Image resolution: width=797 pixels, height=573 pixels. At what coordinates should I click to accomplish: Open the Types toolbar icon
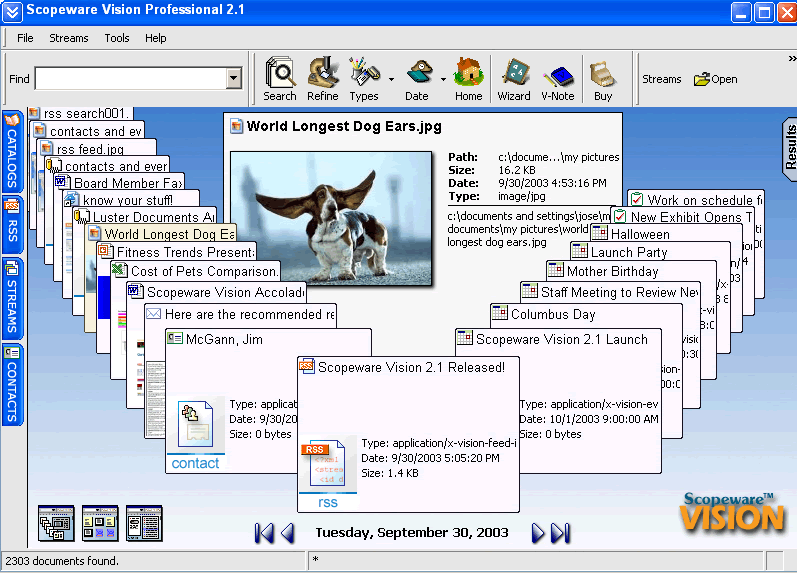pyautogui.click(x=364, y=72)
